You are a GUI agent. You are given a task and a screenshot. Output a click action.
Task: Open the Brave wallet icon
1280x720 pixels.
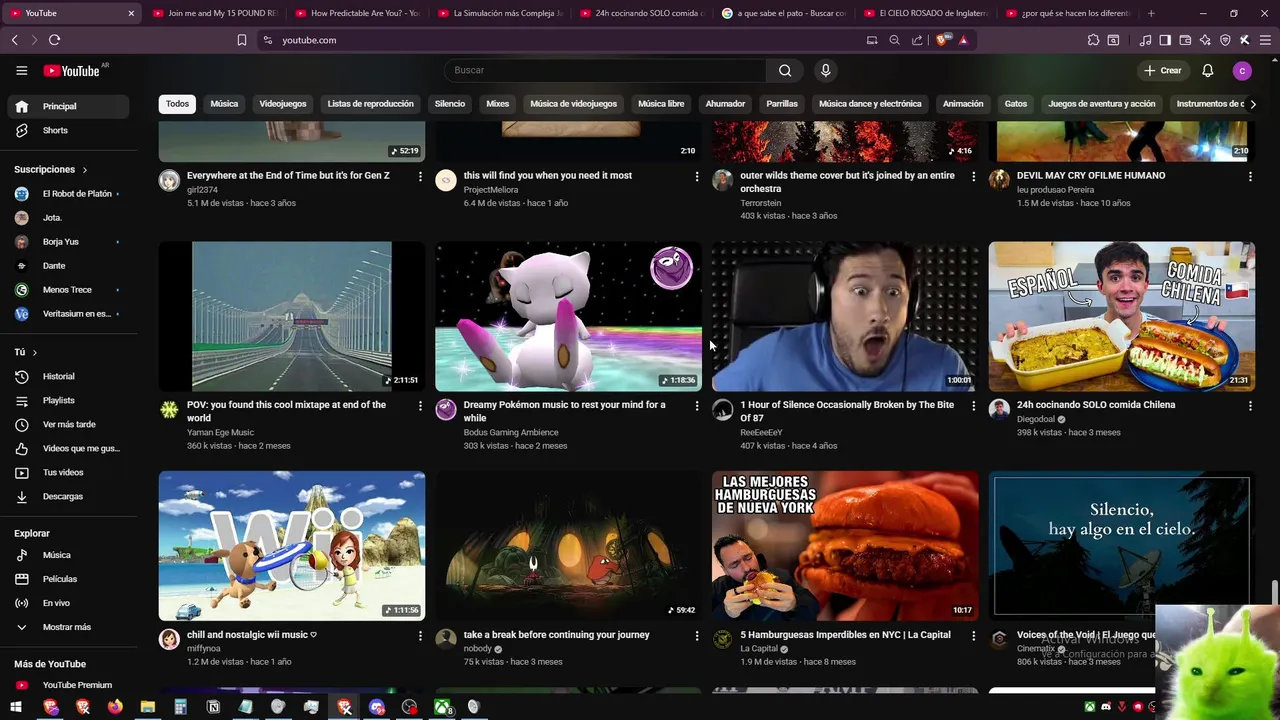[1185, 40]
